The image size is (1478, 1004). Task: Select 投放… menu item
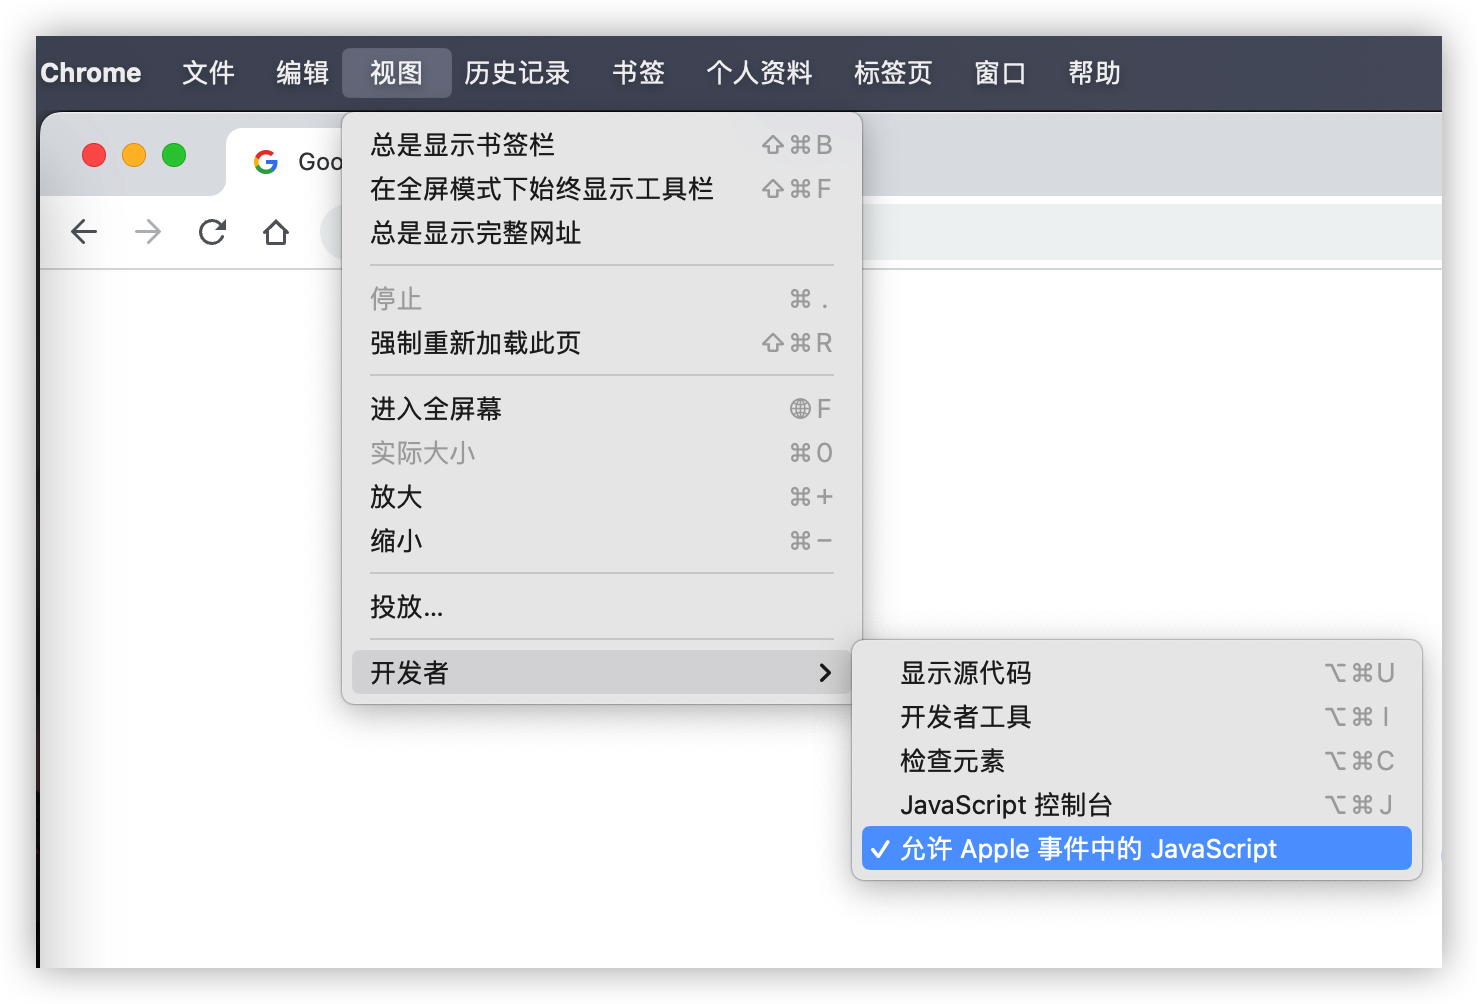point(601,607)
